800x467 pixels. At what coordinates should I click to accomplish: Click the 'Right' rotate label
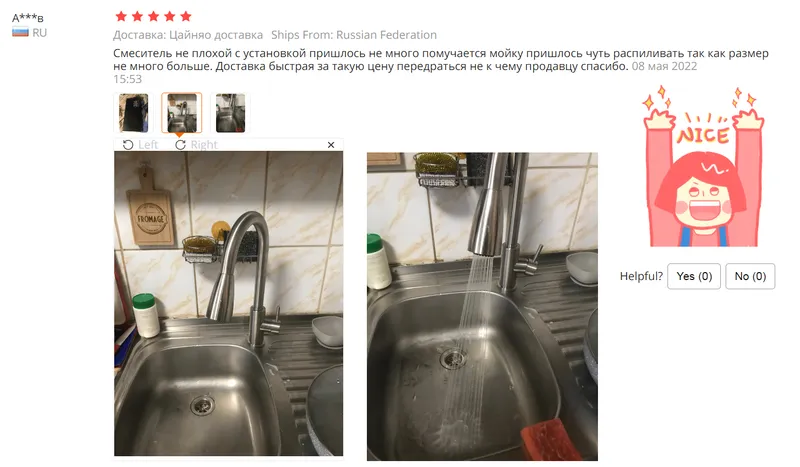tap(204, 145)
